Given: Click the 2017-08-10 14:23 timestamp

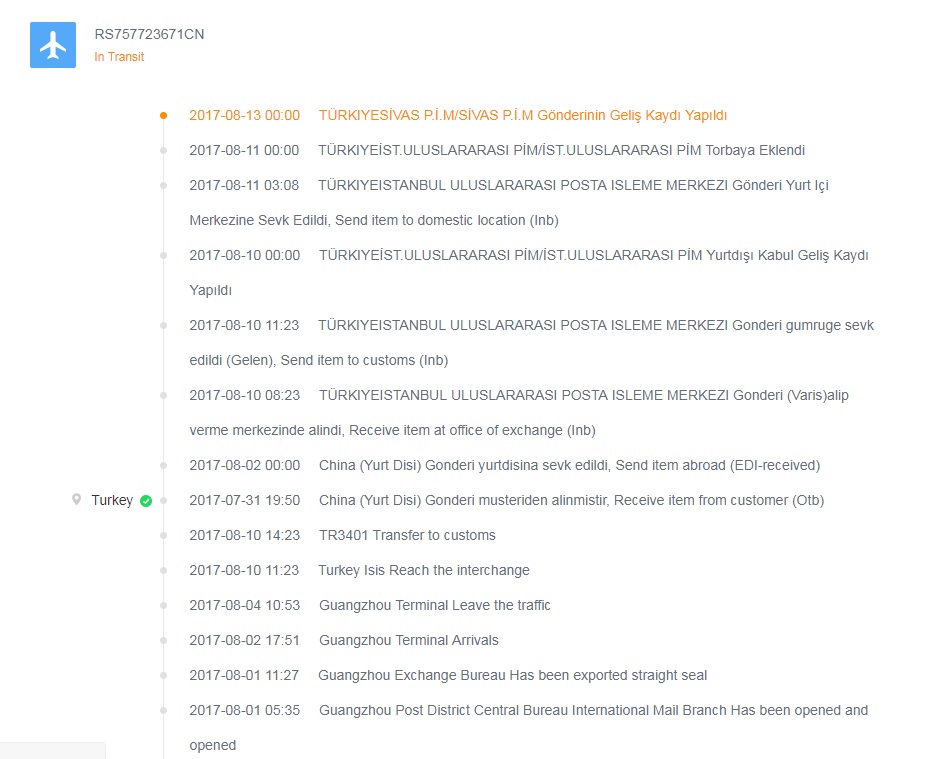Looking at the screenshot, I should click(x=244, y=535).
